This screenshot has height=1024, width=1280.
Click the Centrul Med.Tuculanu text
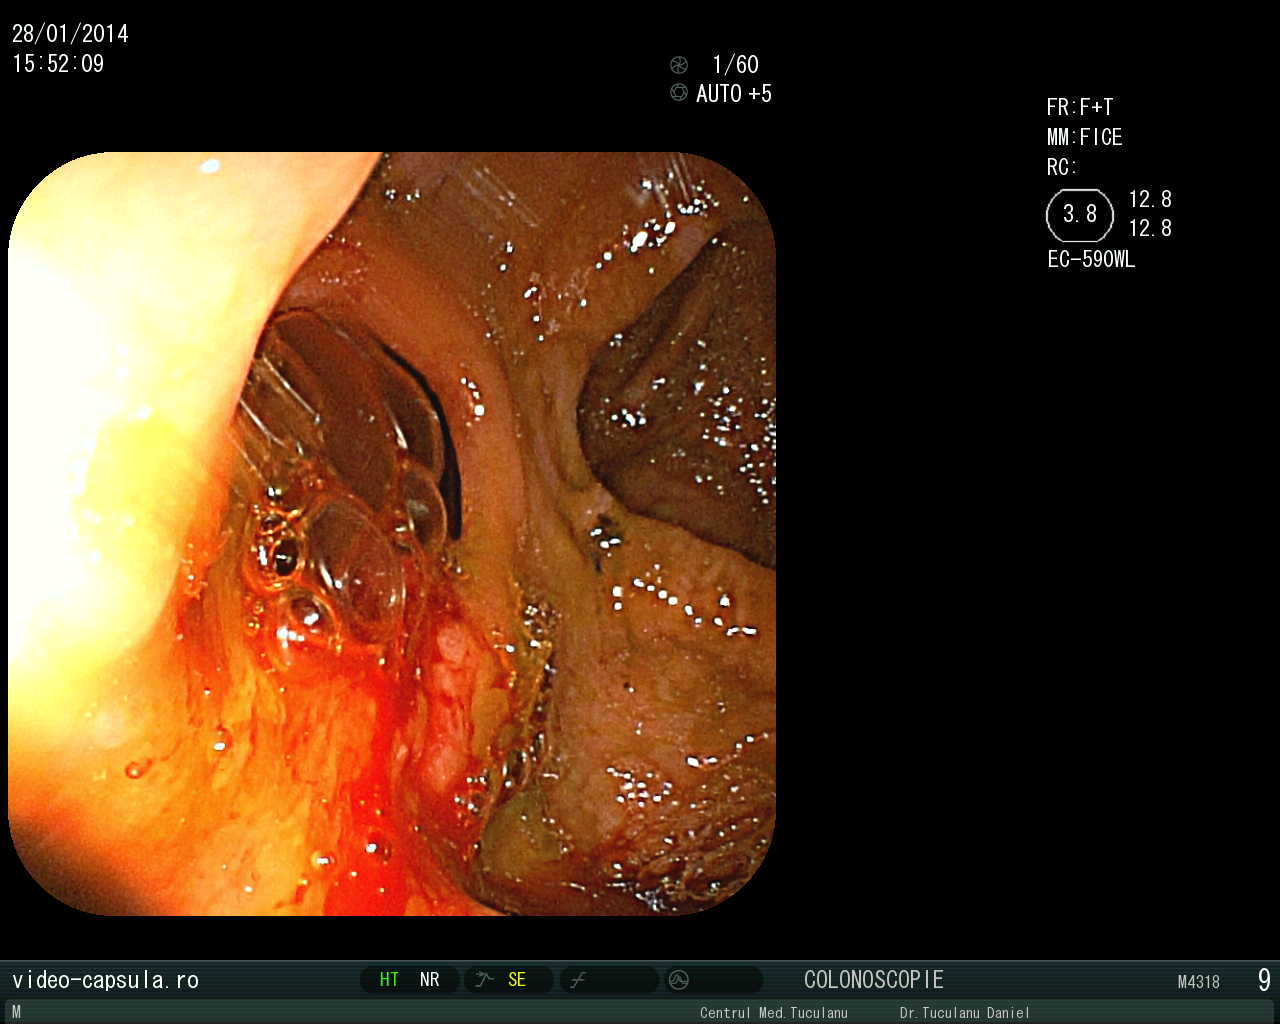tap(774, 1013)
